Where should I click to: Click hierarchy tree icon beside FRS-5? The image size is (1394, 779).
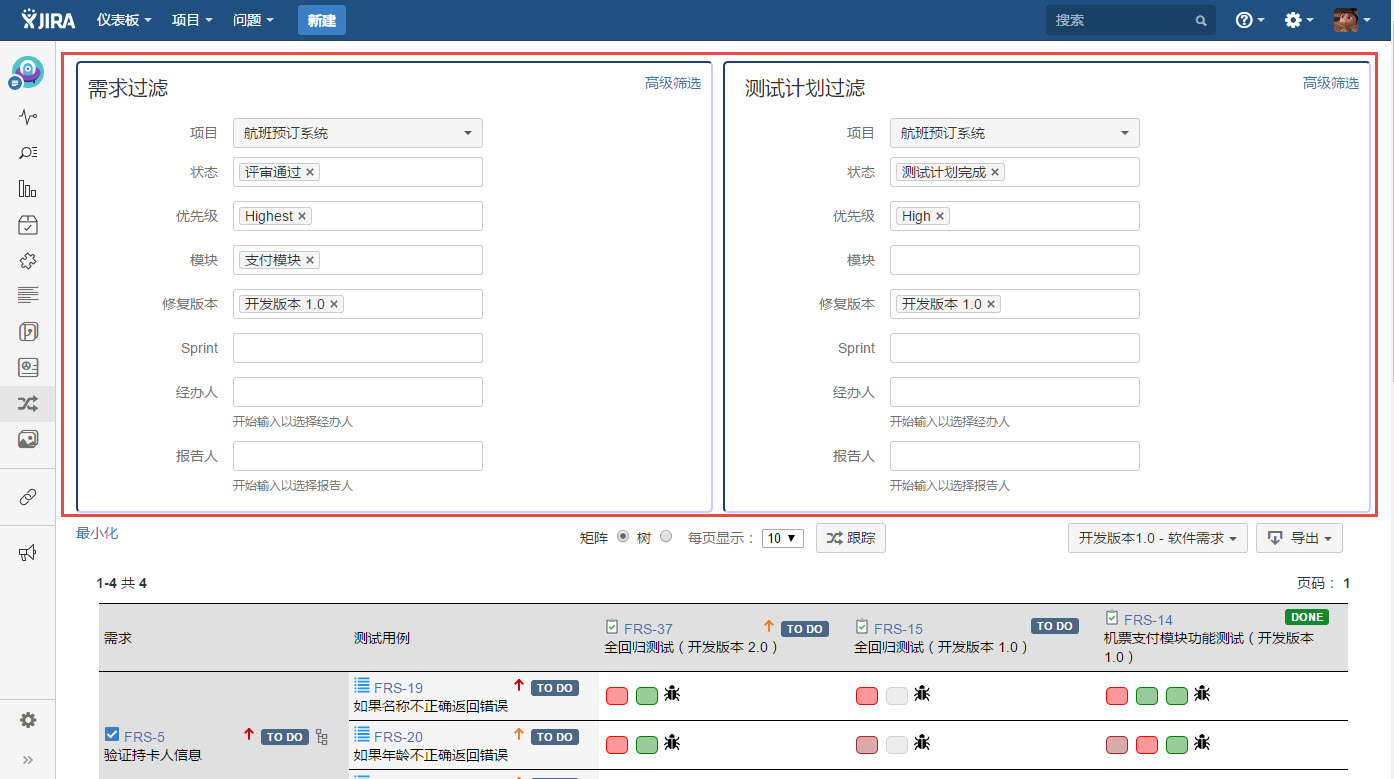click(x=322, y=737)
